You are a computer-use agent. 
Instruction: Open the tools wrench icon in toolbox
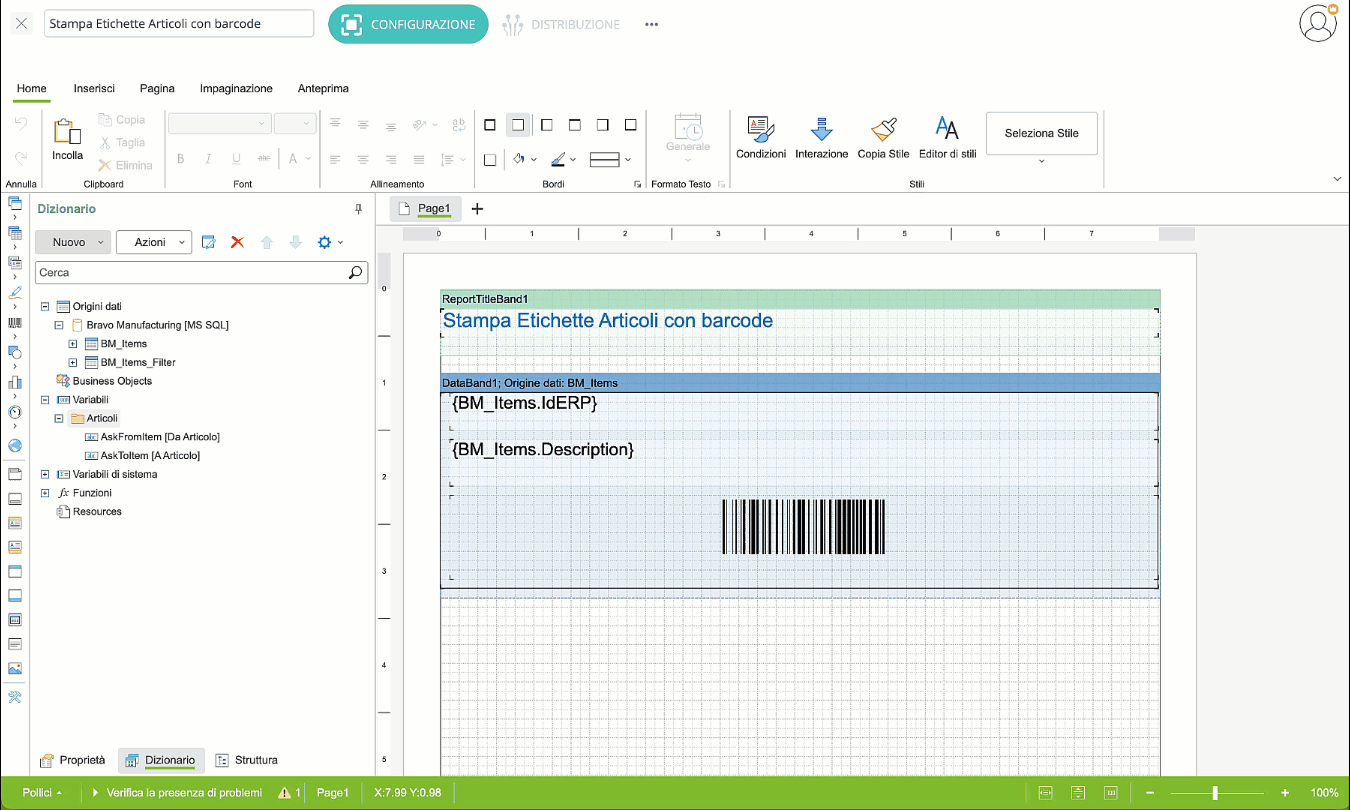click(14, 697)
